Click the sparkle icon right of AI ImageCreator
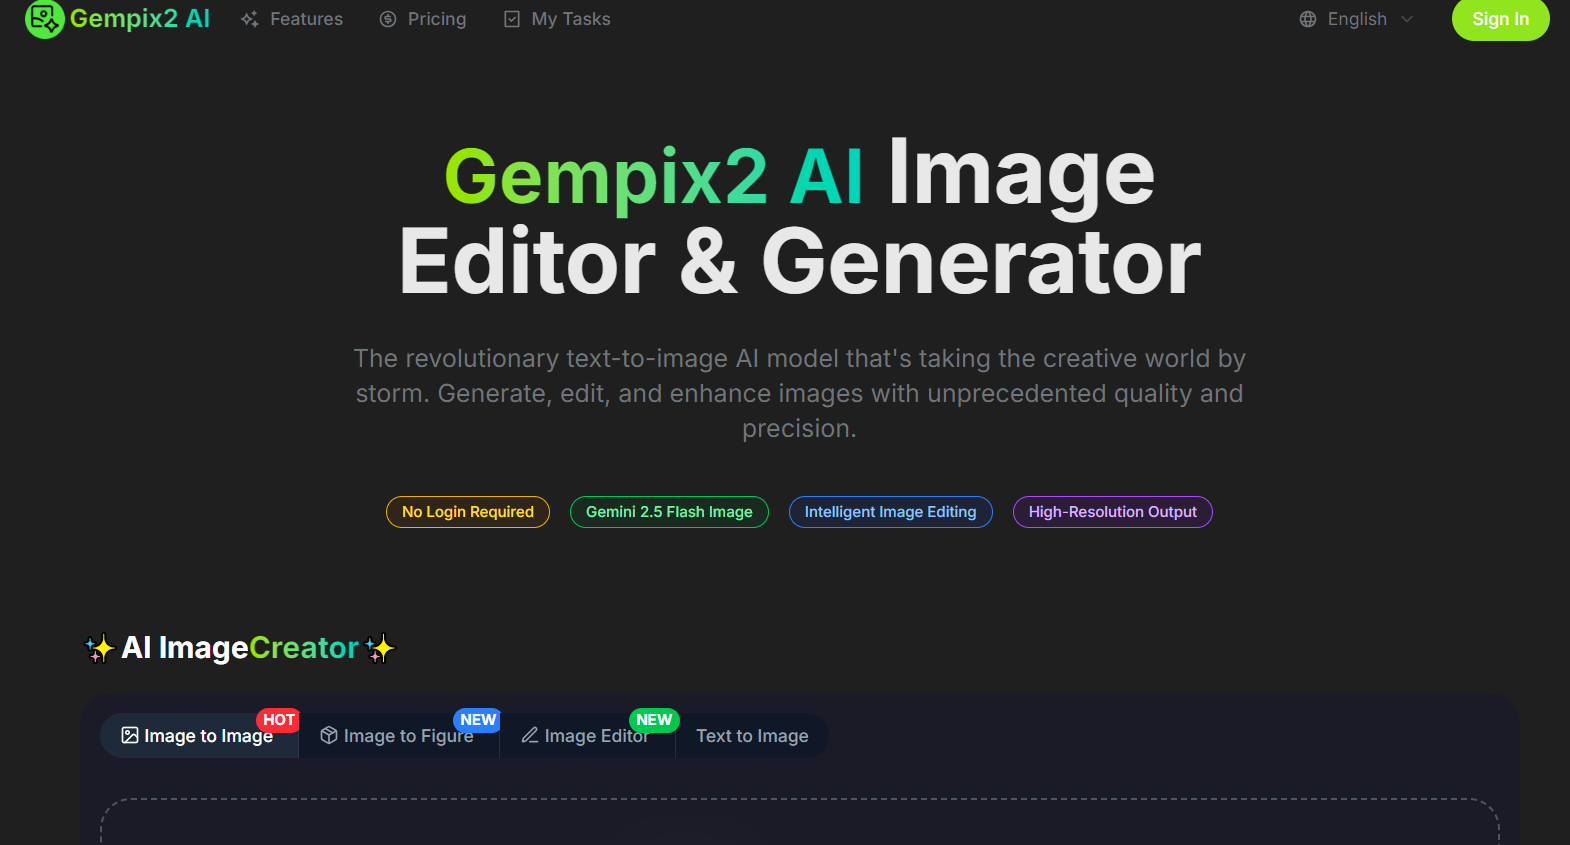Image resolution: width=1570 pixels, height=845 pixels. tap(380, 648)
